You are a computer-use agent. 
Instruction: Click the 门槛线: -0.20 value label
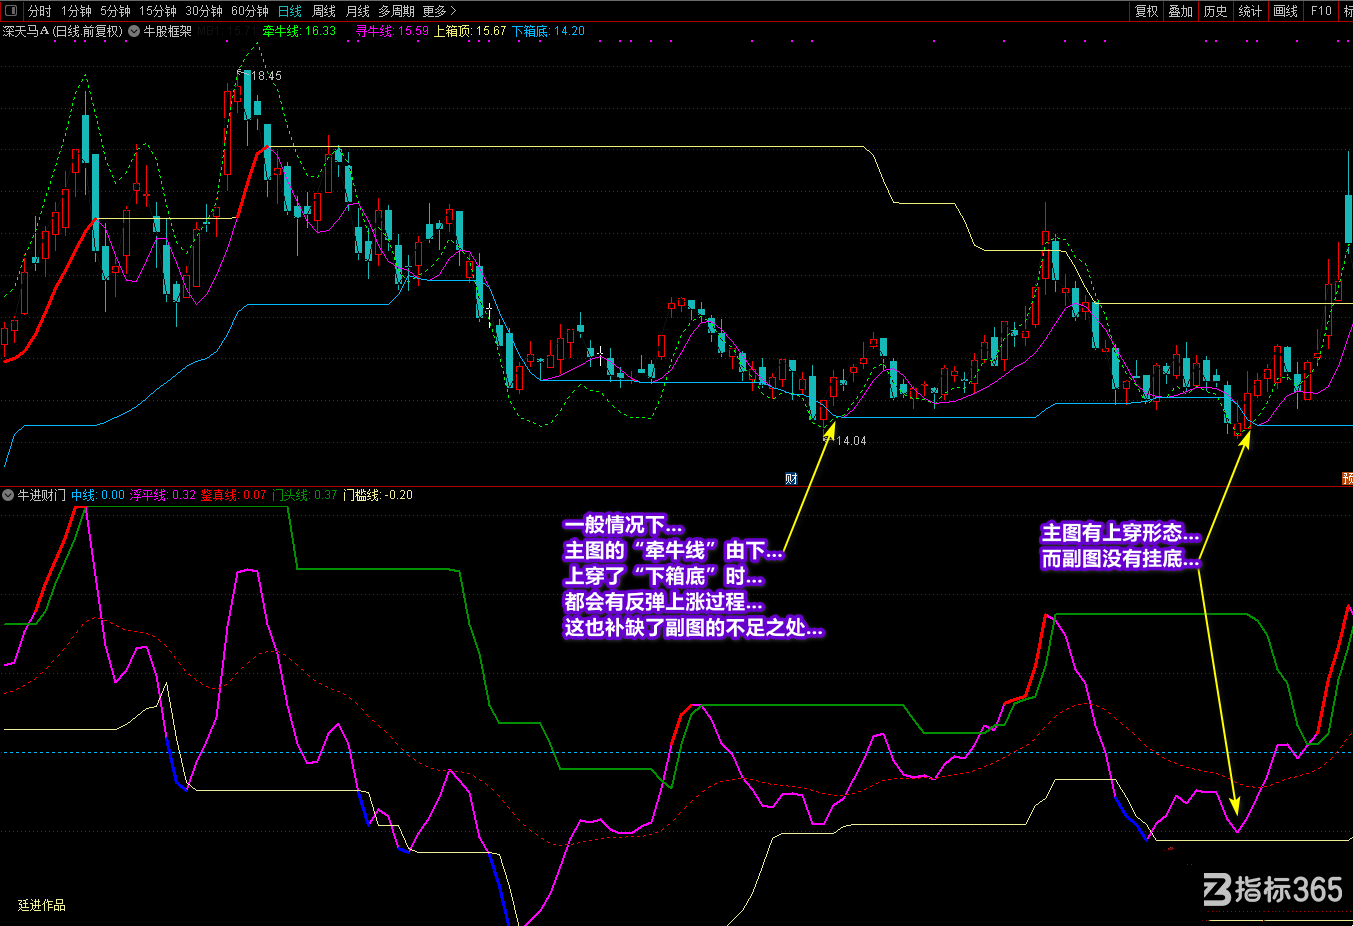(378, 495)
